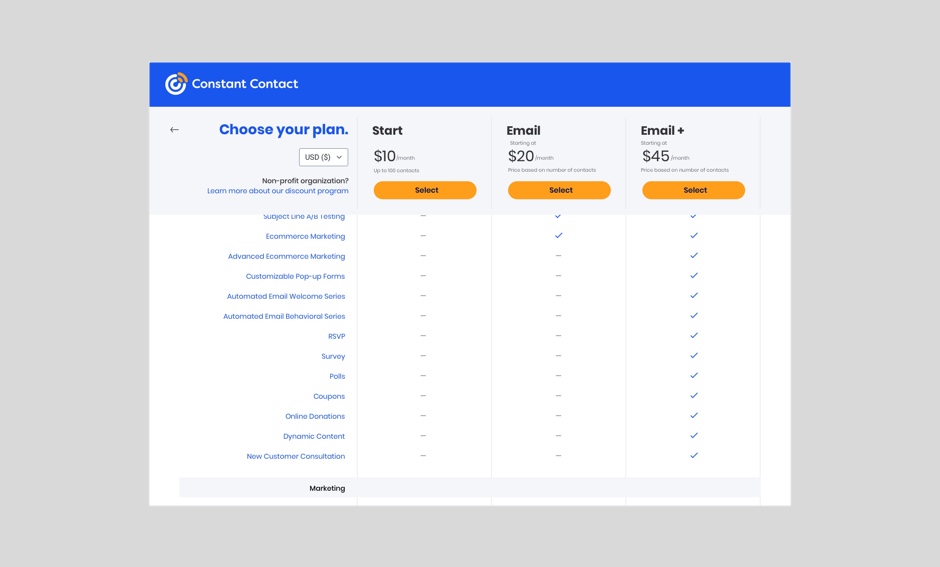The height and width of the screenshot is (567, 940).
Task: Click Advanced Ecommerce Marketing feature link
Action: point(287,256)
